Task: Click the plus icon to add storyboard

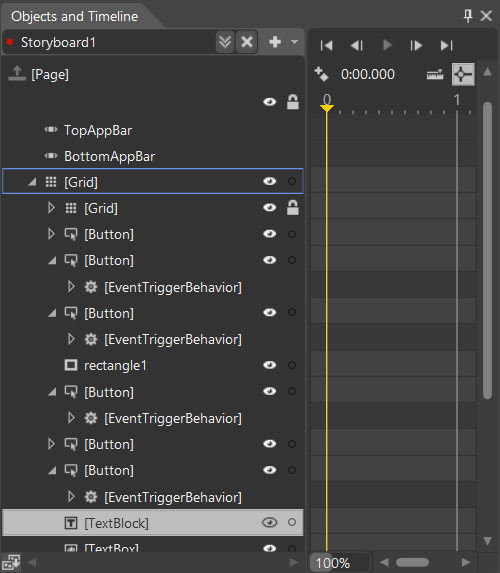Action: pyautogui.click(x=275, y=42)
